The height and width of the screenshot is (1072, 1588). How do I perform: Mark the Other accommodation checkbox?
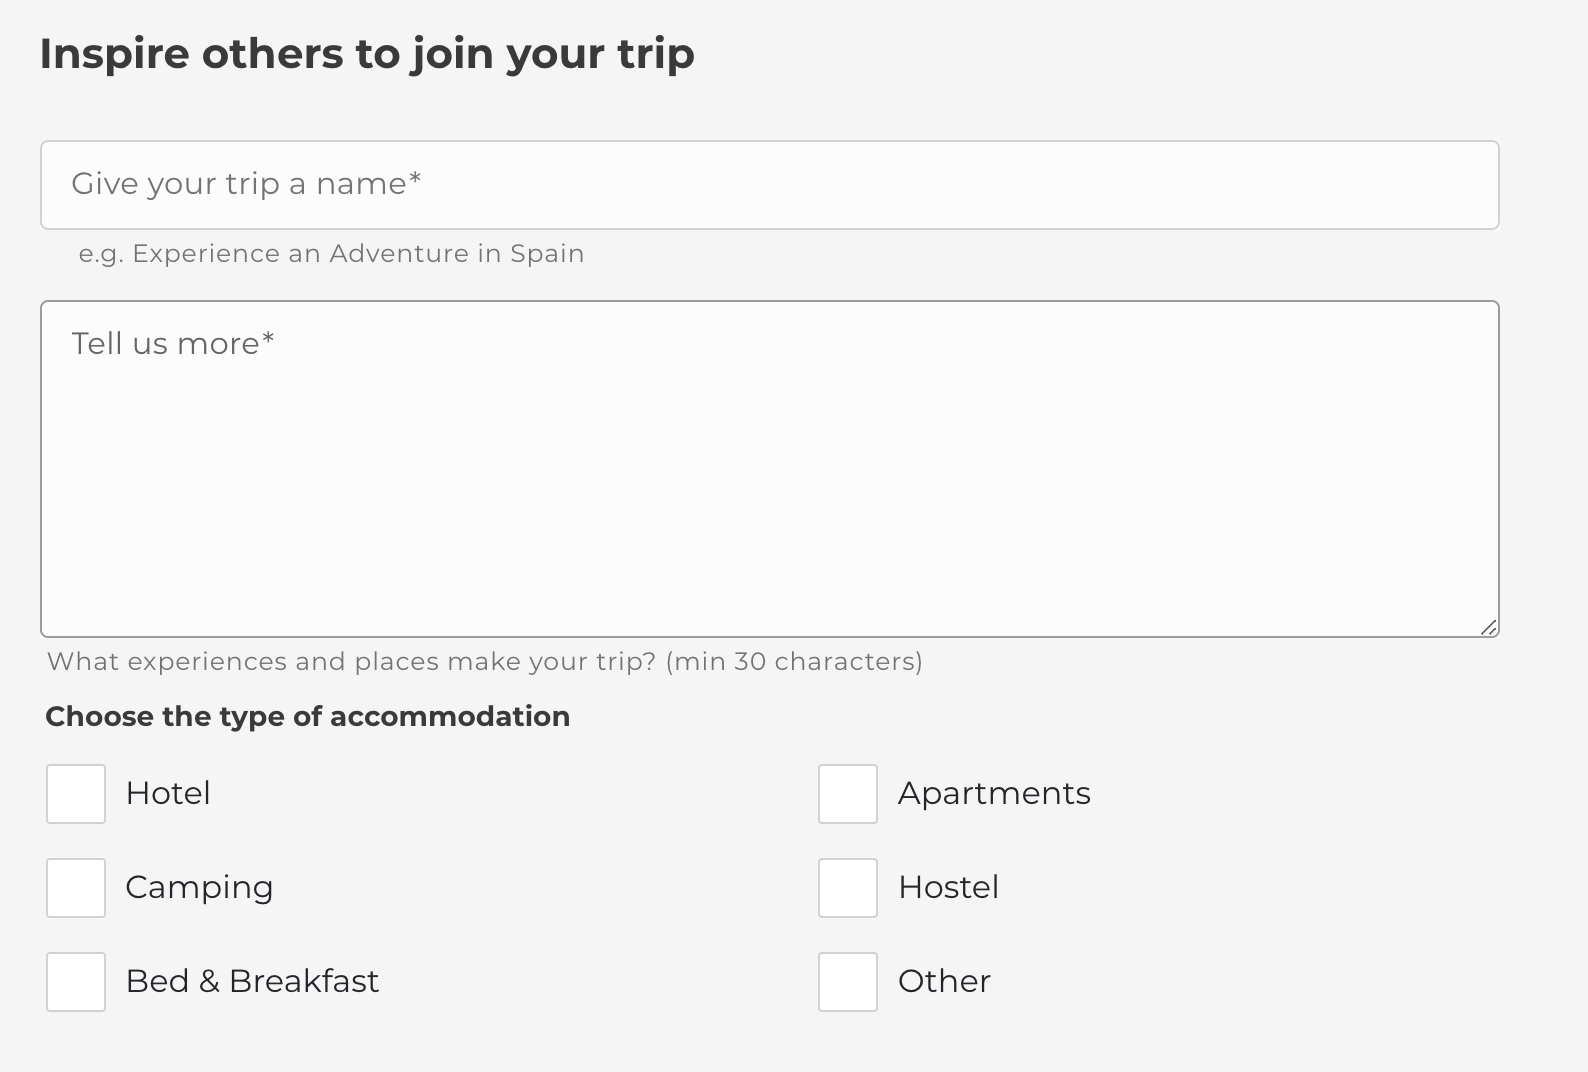click(x=848, y=982)
